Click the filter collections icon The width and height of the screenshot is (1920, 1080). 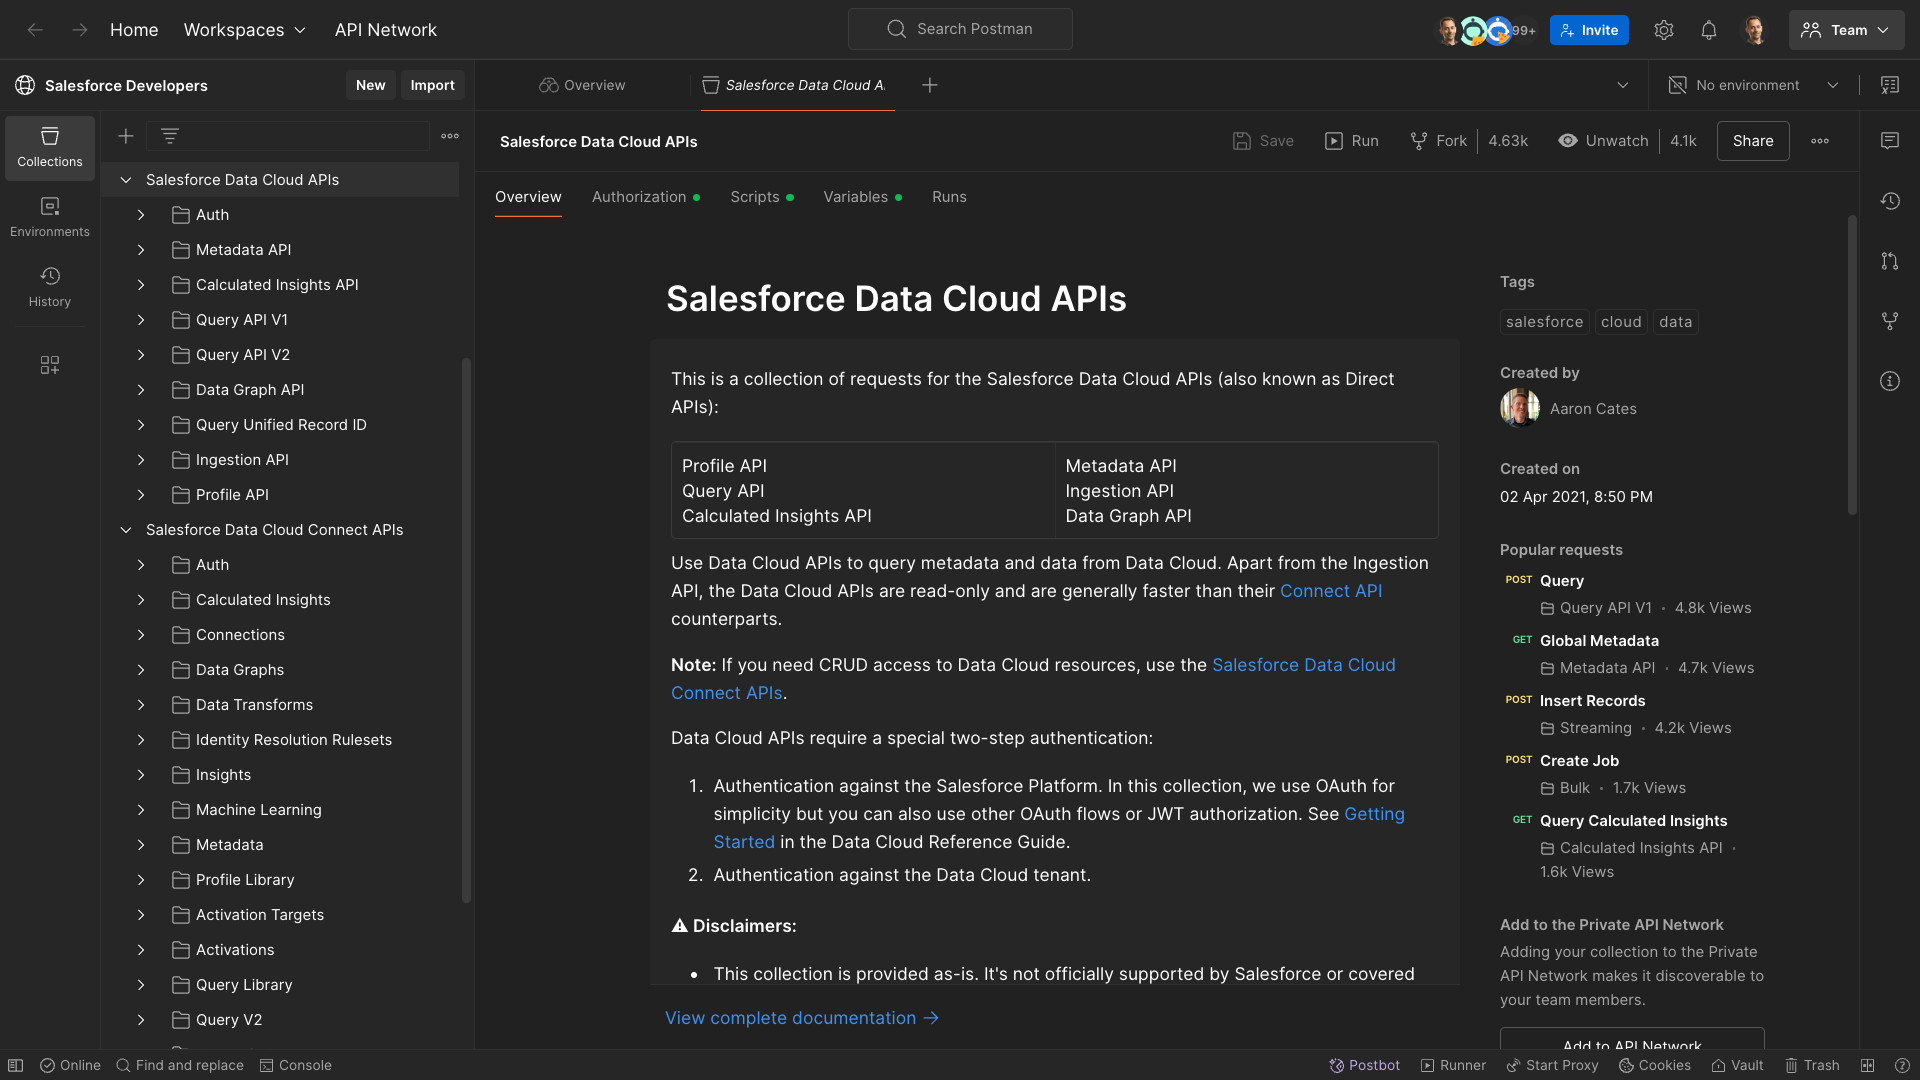click(170, 136)
